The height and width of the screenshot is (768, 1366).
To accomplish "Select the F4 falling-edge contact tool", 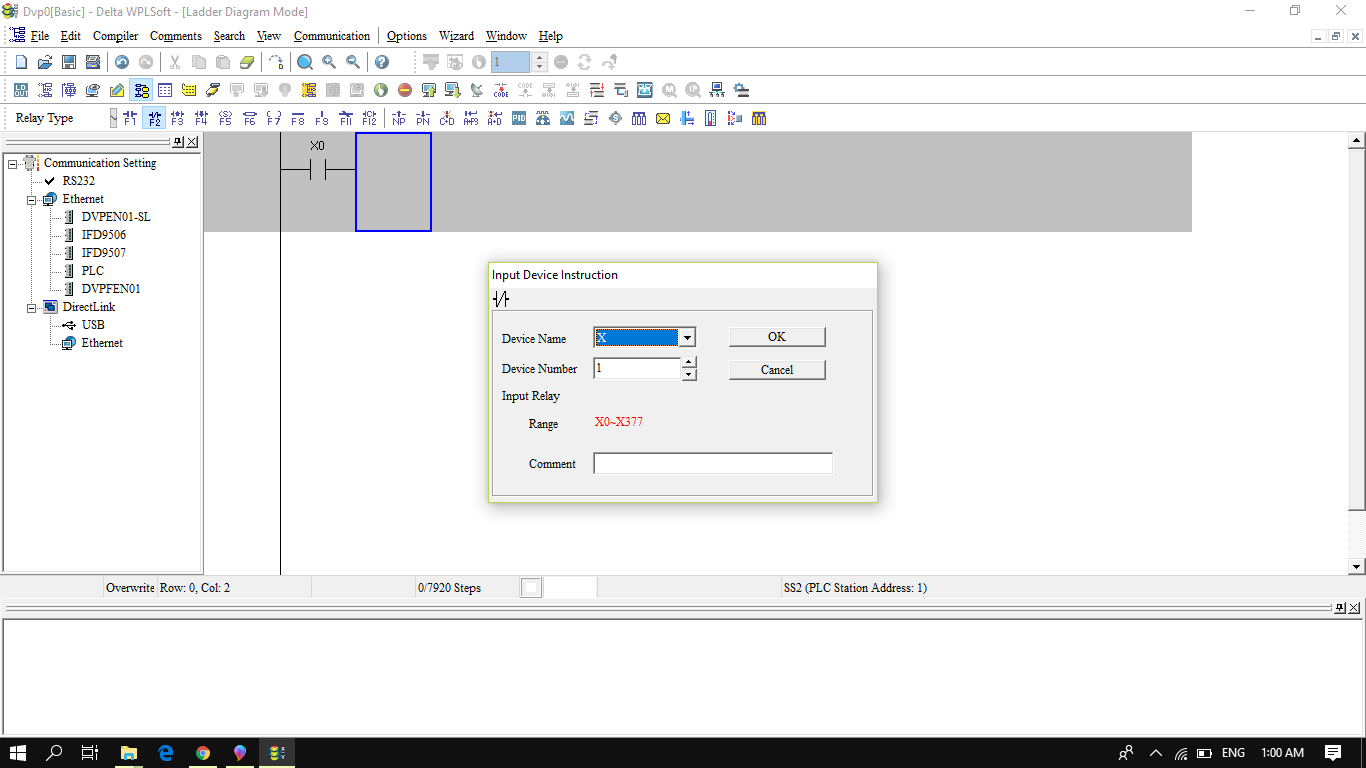I will click(201, 118).
